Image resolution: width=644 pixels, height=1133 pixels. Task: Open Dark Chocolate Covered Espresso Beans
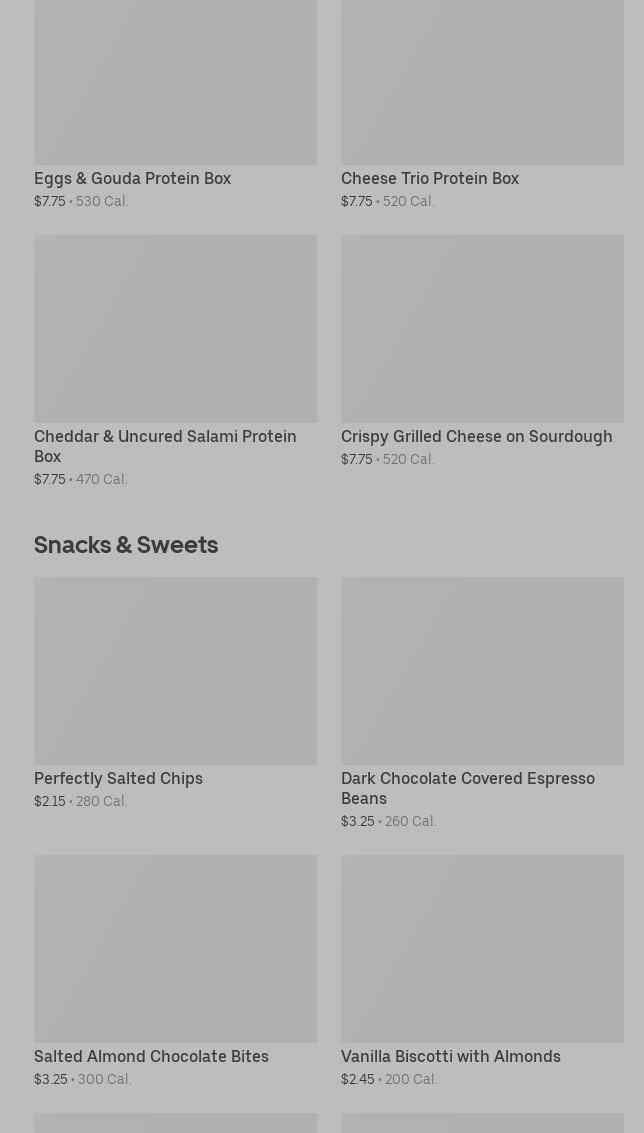pos(467,788)
